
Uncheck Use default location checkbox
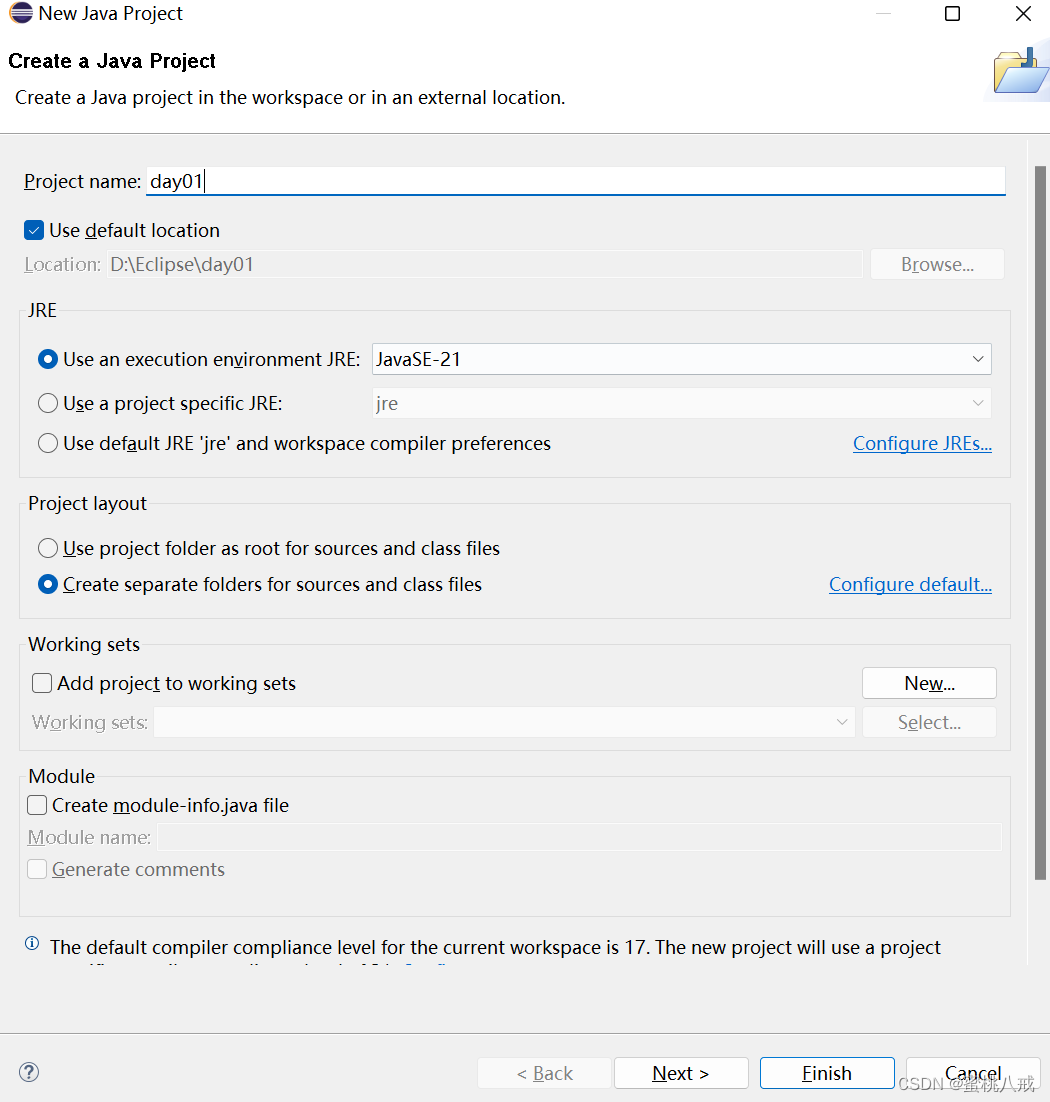click(34, 230)
